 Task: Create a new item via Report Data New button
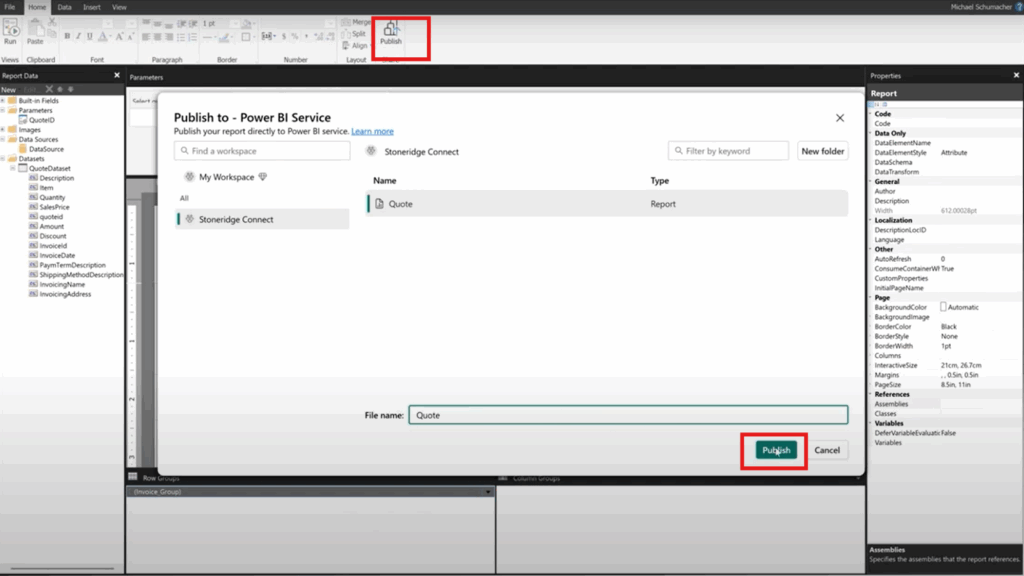(x=9, y=89)
